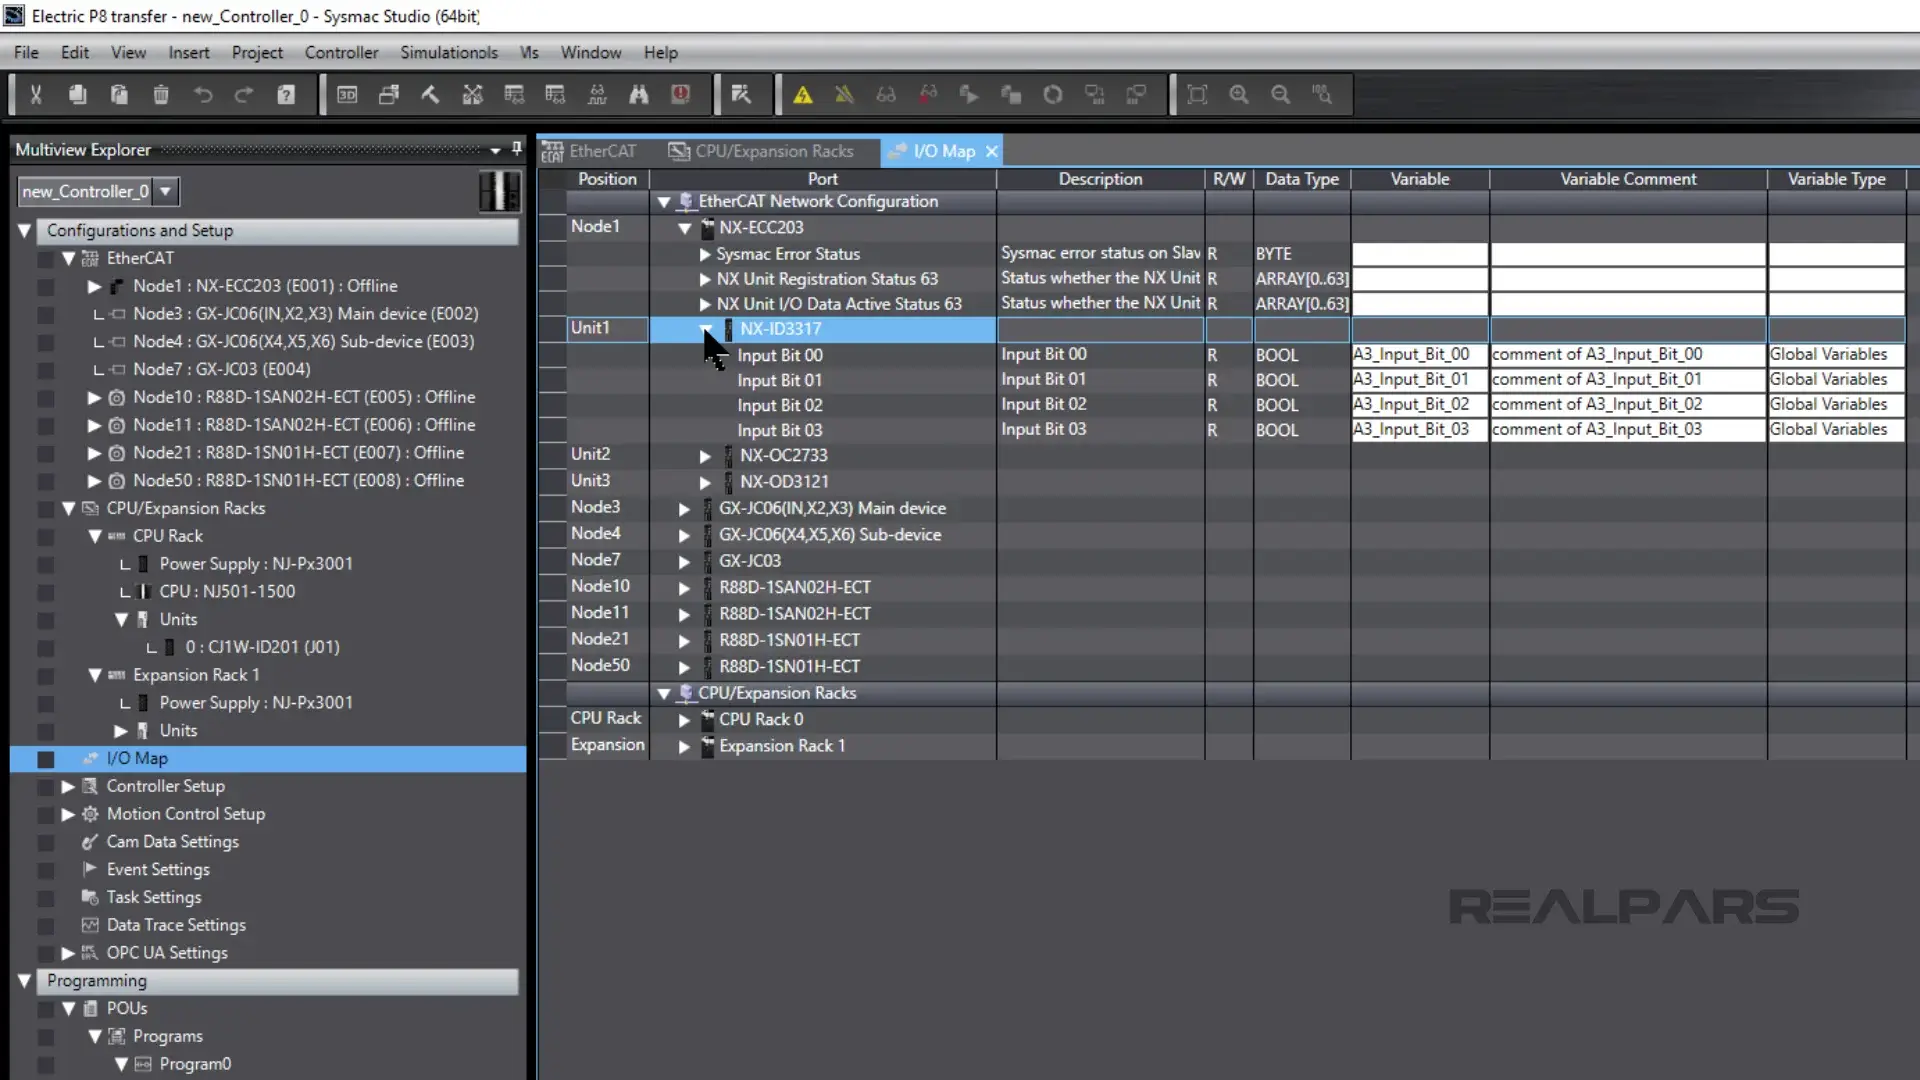Build the controller project

pos(430,94)
